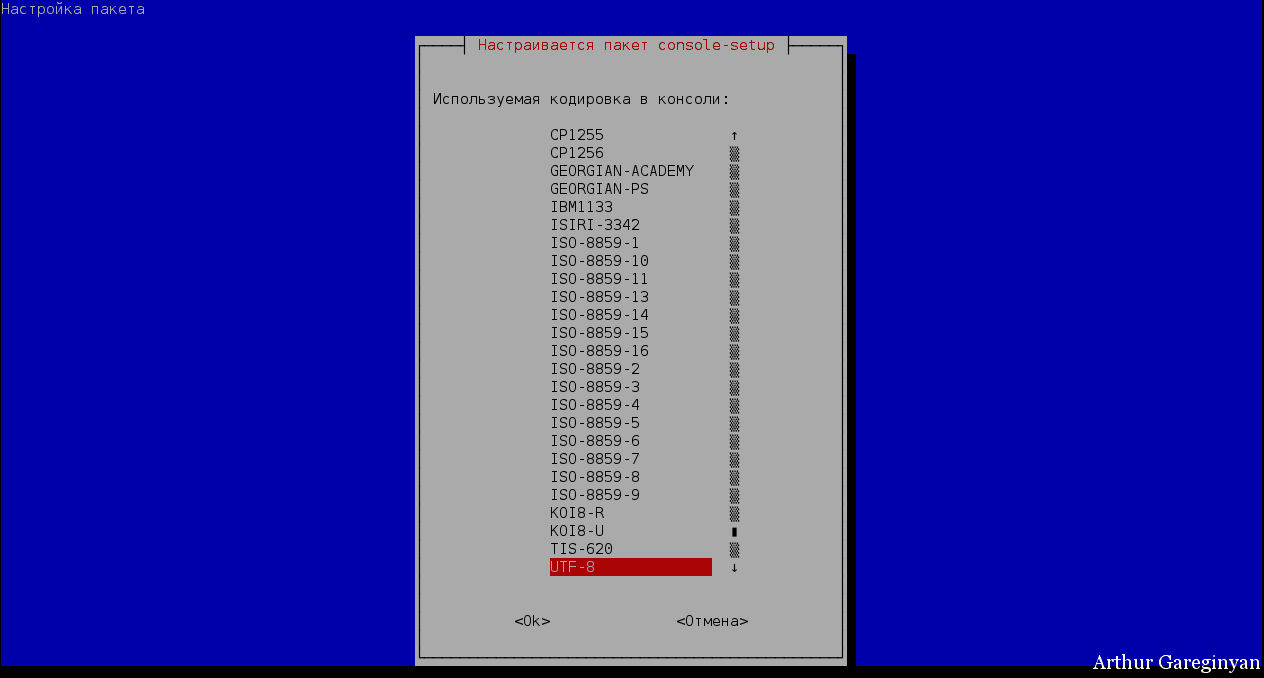Viewport: 1264px width, 678px height.
Task: Click the scrollbar down arrow
Action: click(734, 567)
